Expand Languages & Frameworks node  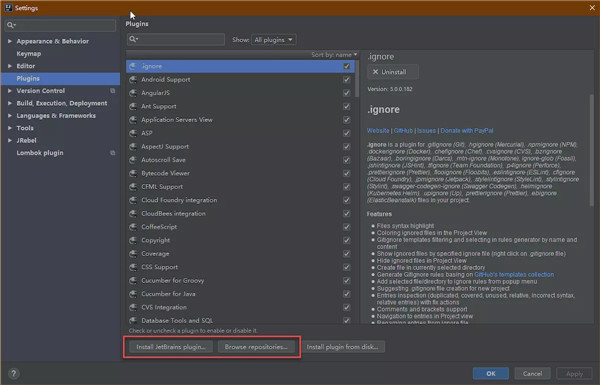tap(10, 116)
